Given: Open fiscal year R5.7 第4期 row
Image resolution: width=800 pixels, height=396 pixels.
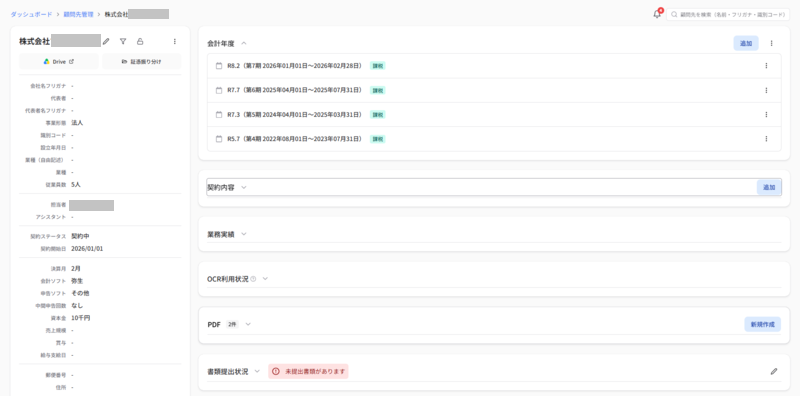Looking at the screenshot, I should pyautogui.click(x=494, y=139).
